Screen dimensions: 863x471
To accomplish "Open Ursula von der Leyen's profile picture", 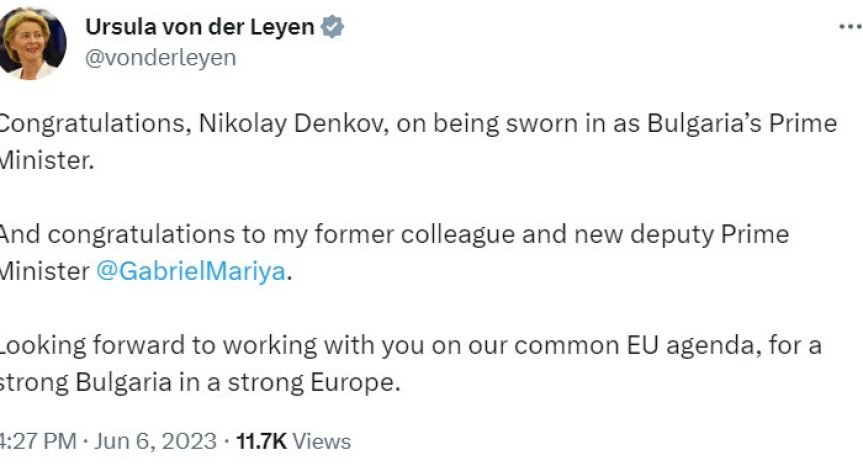I will point(32,42).
